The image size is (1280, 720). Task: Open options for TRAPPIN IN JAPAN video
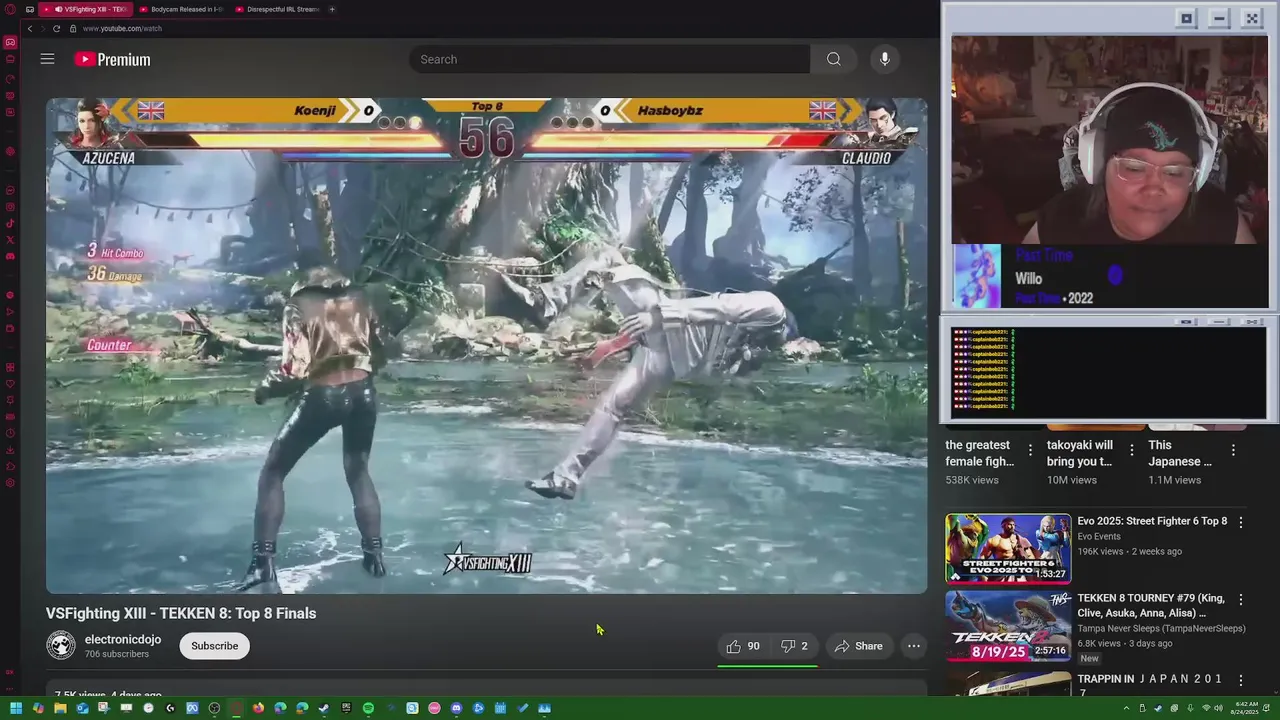coord(1240,680)
